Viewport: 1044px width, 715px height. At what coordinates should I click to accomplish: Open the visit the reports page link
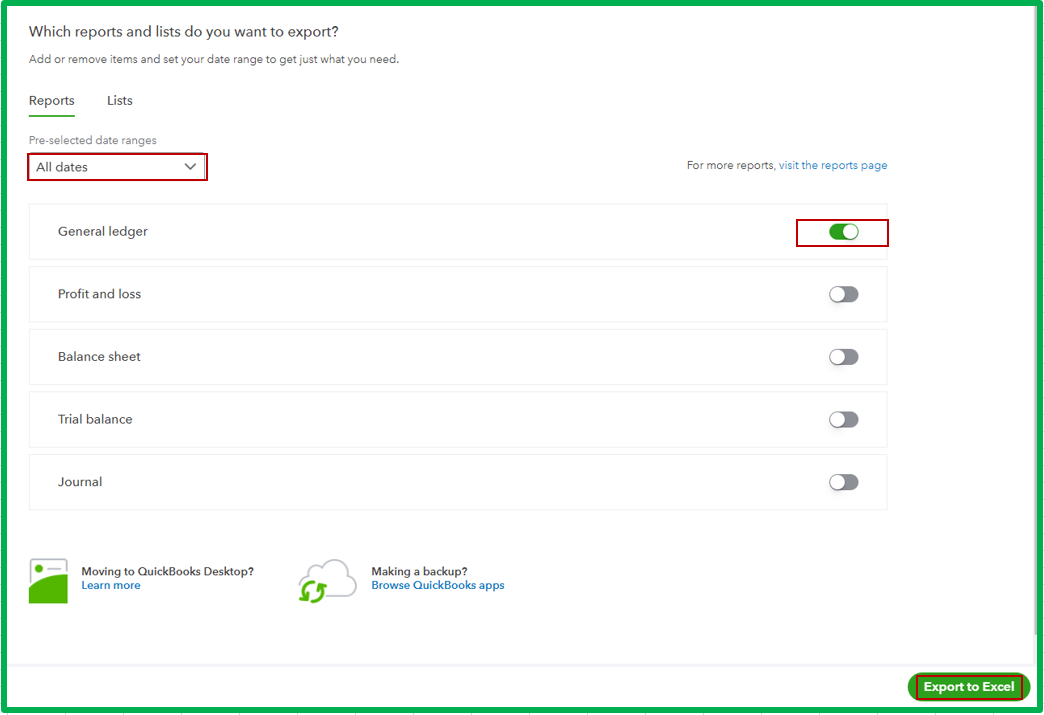[x=833, y=165]
